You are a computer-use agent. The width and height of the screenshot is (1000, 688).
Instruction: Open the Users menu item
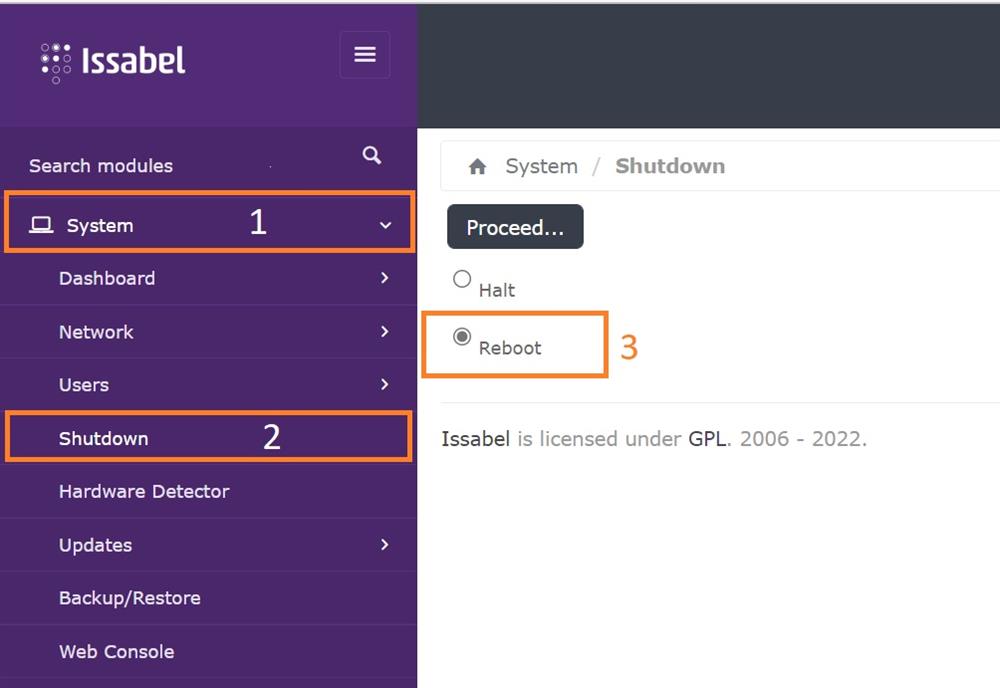(x=83, y=384)
